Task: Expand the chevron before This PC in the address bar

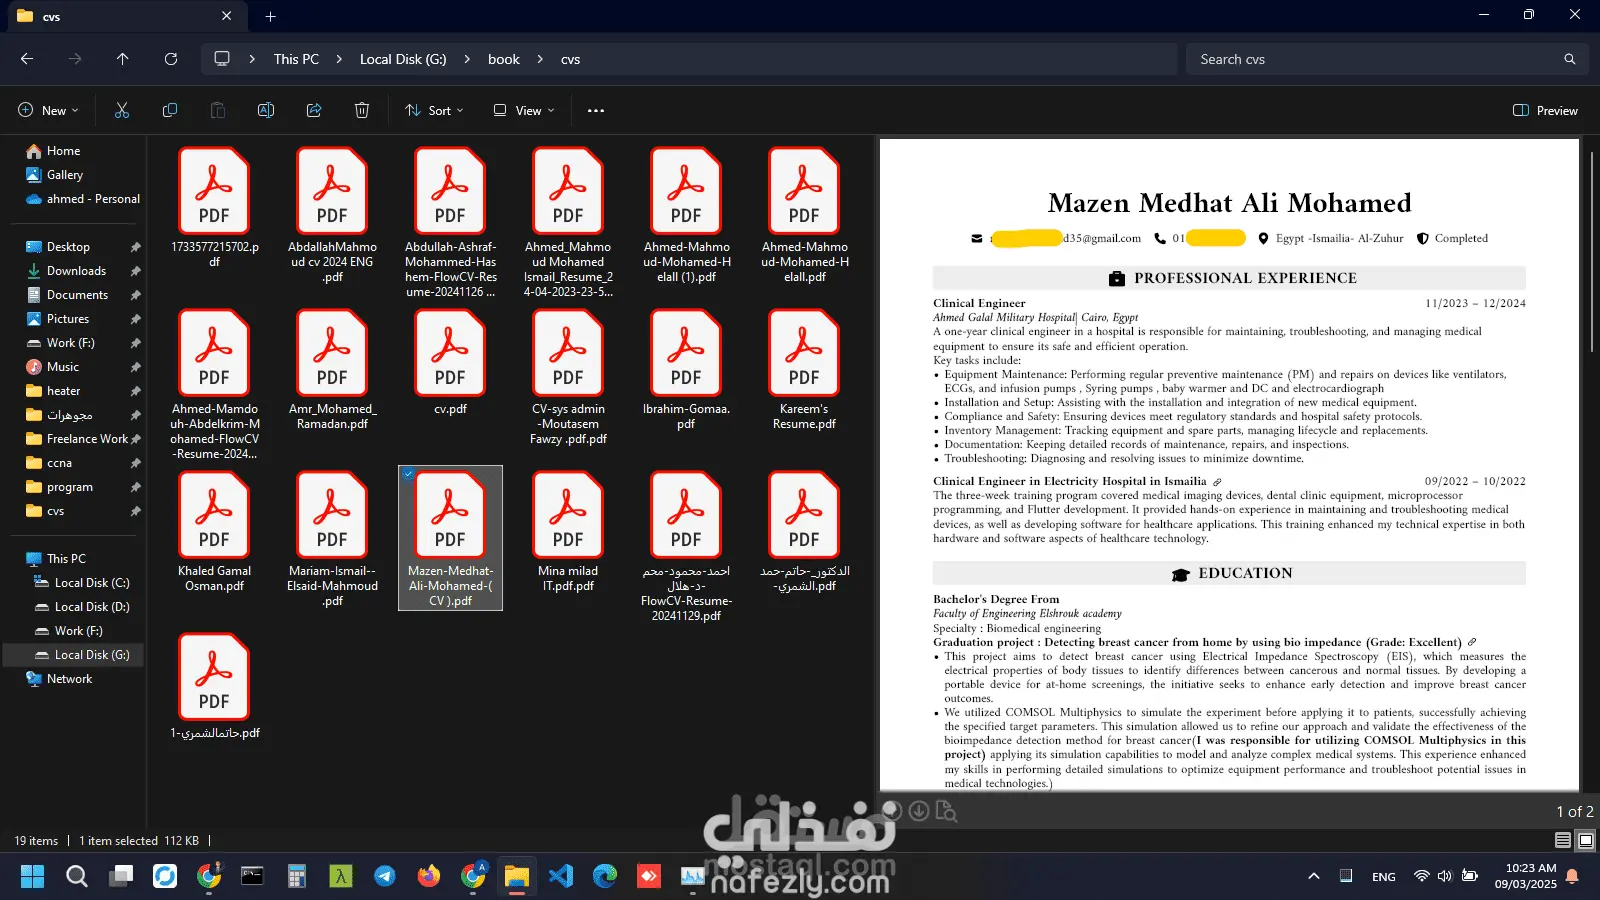Action: (252, 59)
